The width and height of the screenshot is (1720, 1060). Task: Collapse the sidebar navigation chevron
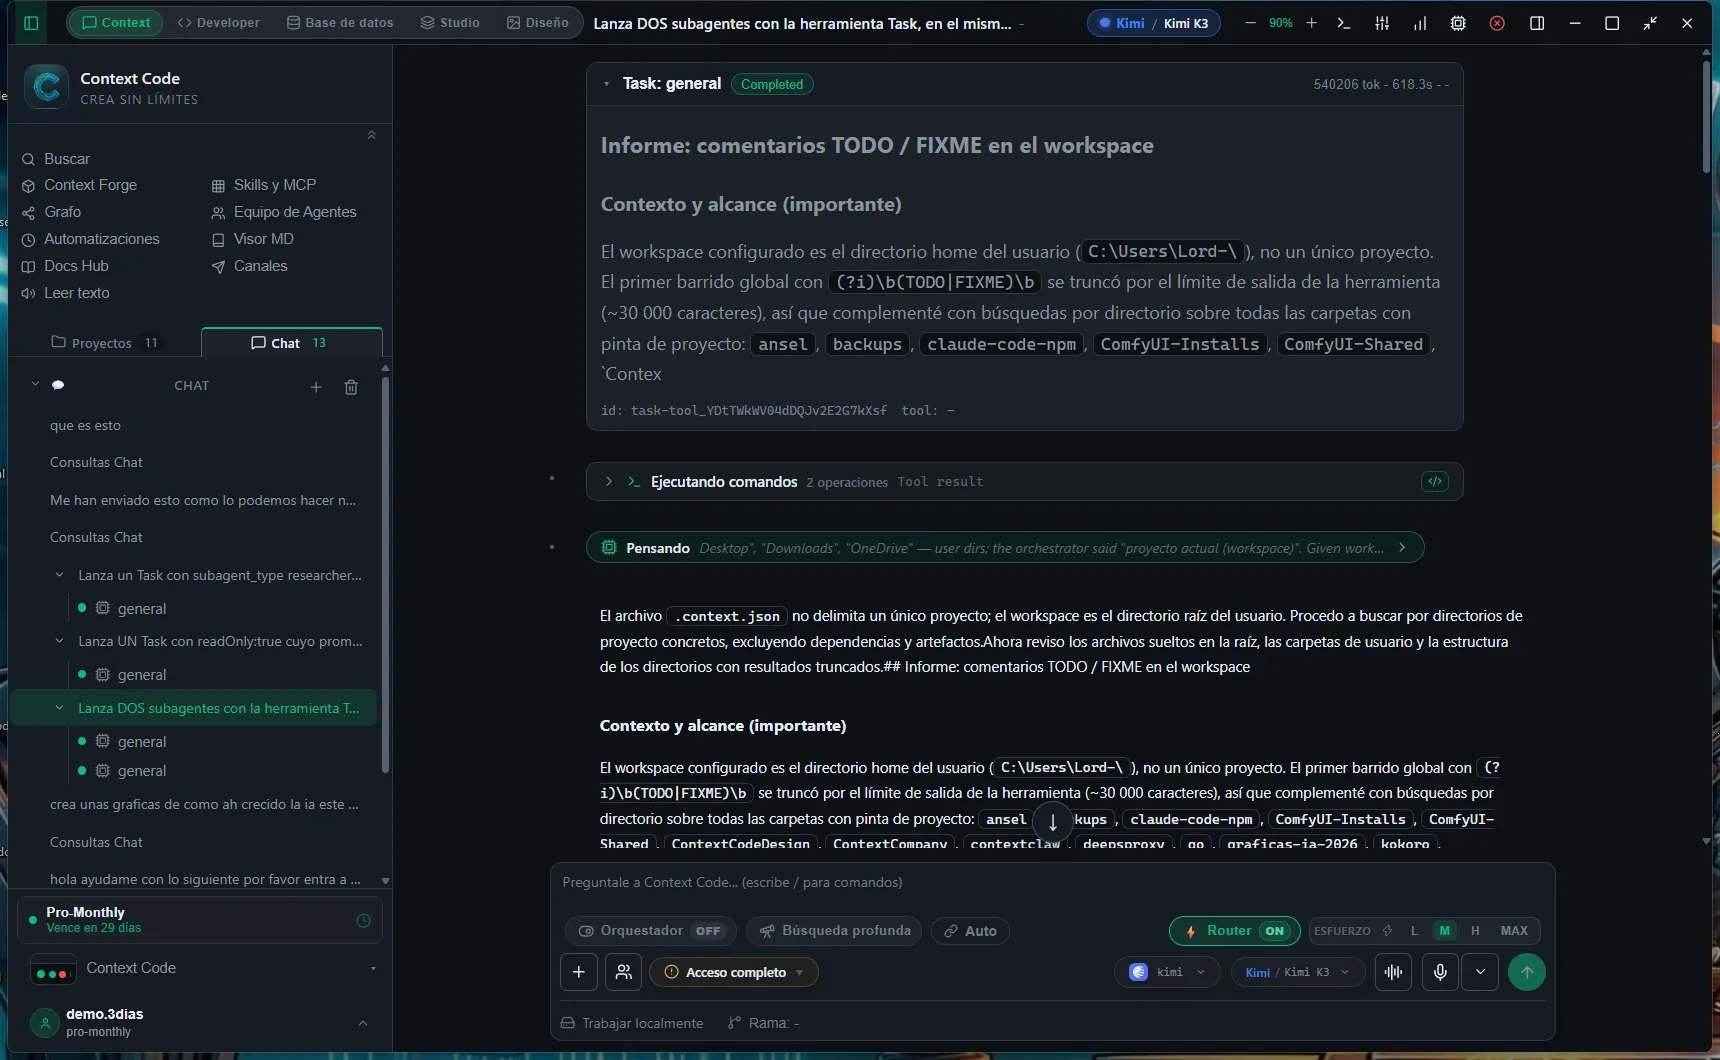(x=372, y=135)
